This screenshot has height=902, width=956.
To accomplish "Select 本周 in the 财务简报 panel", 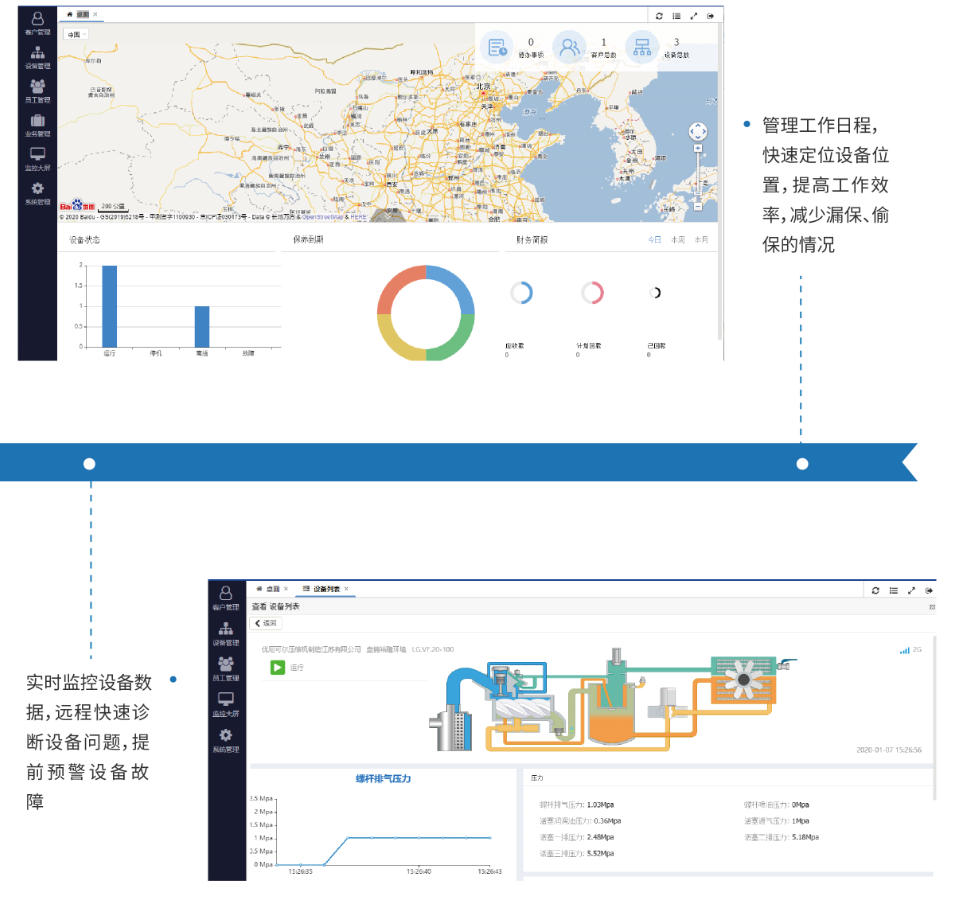I will click(678, 240).
